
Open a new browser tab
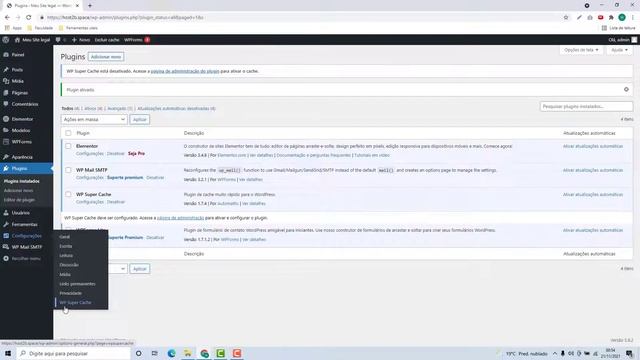click(90, 6)
